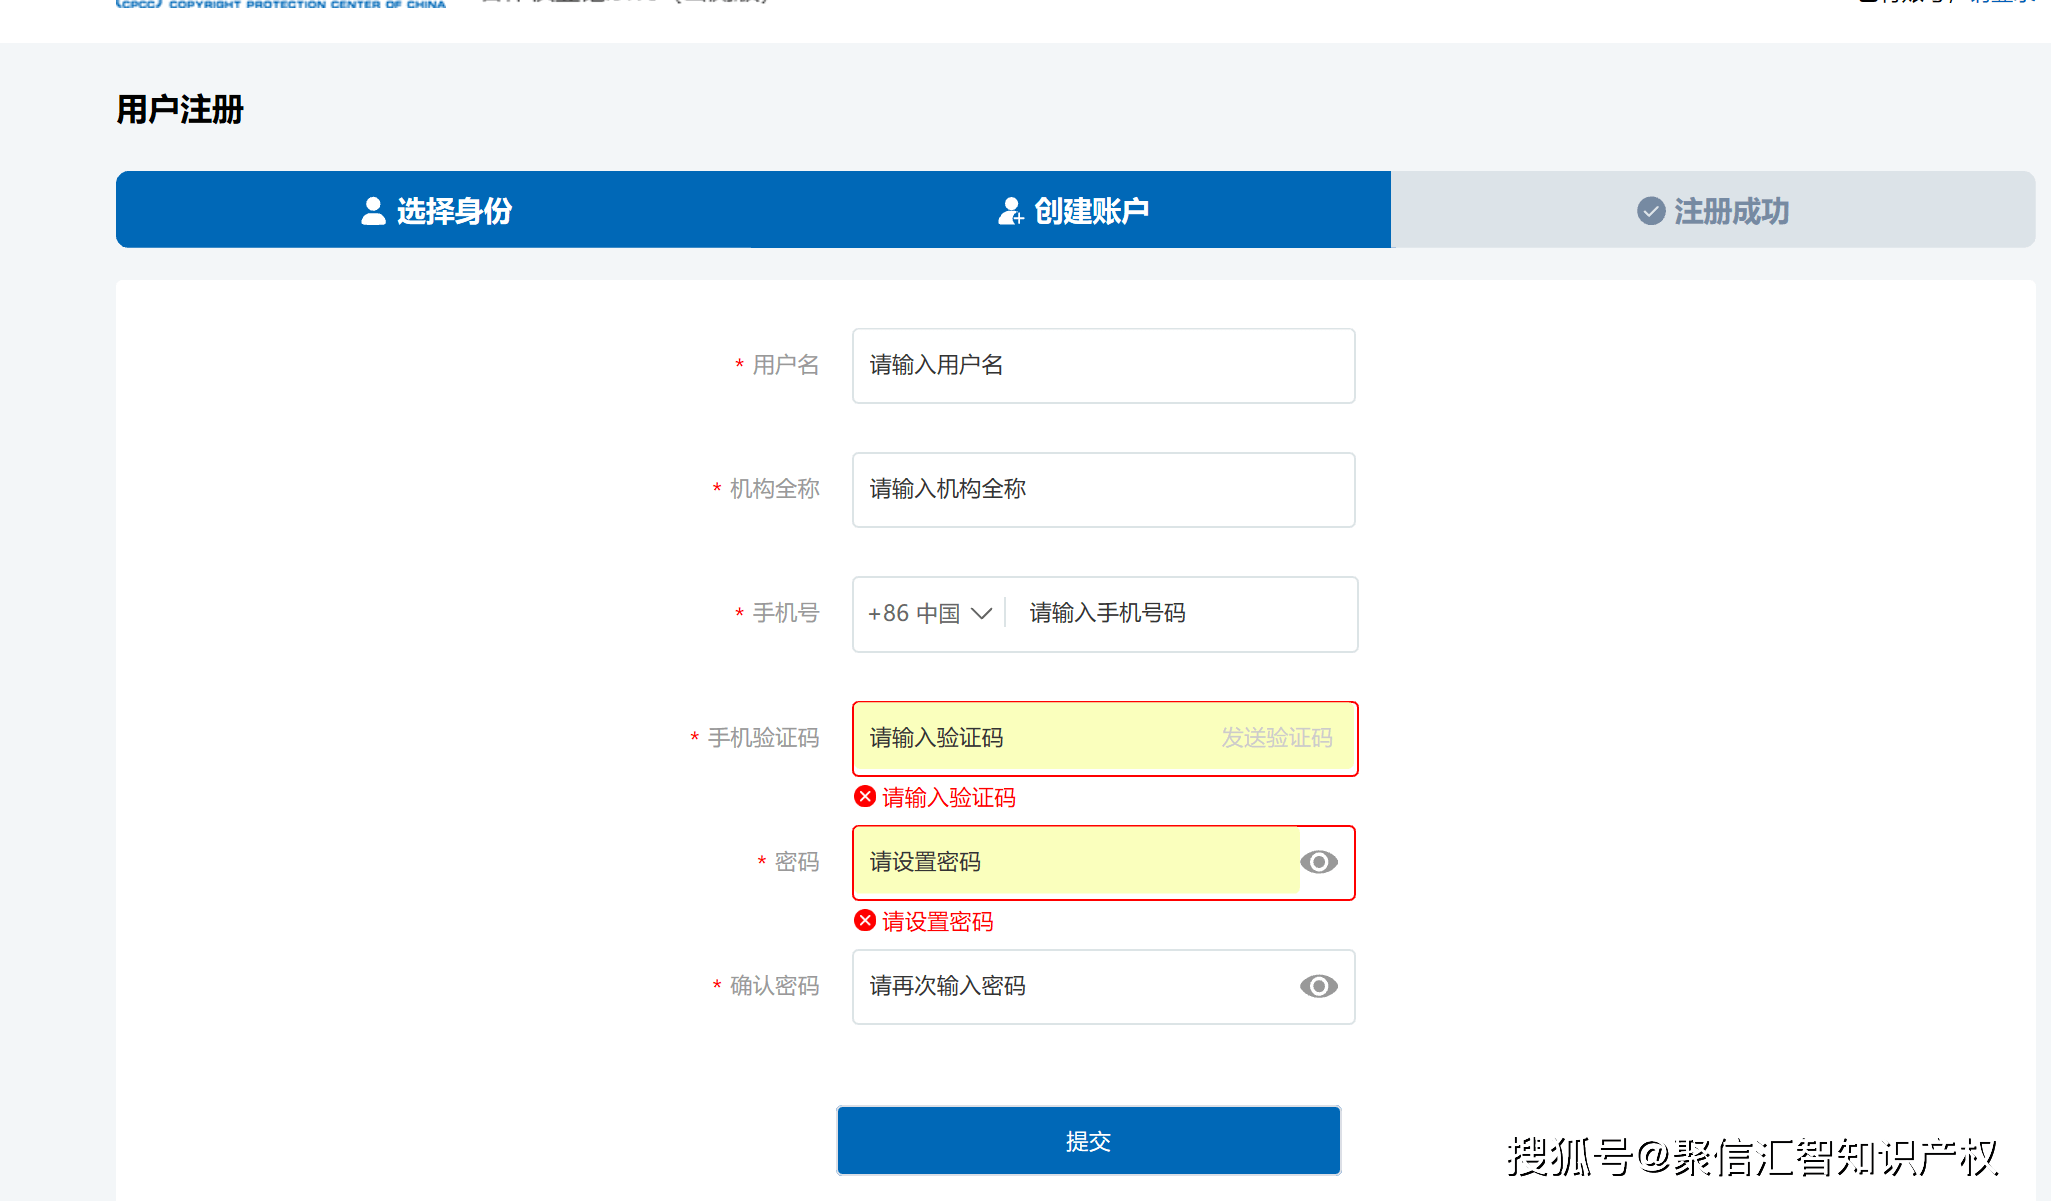This screenshot has width=2051, height=1201.
Task: Select the 注册成功 step tab
Action: [1713, 210]
